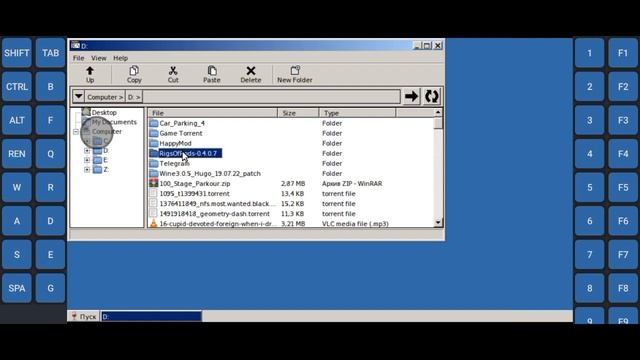Select the Telegram folder
Viewport: 640px width, 360px height.
click(174, 163)
